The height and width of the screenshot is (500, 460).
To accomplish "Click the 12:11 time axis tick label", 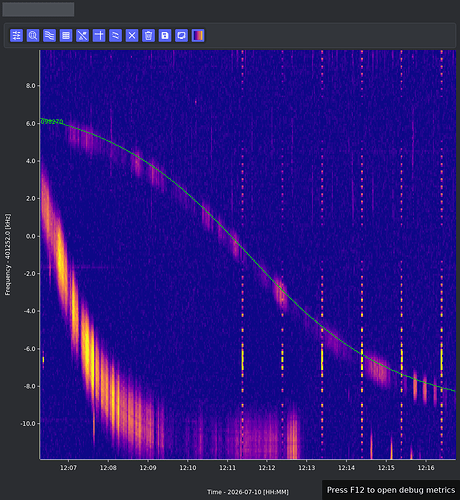I will point(227,468).
